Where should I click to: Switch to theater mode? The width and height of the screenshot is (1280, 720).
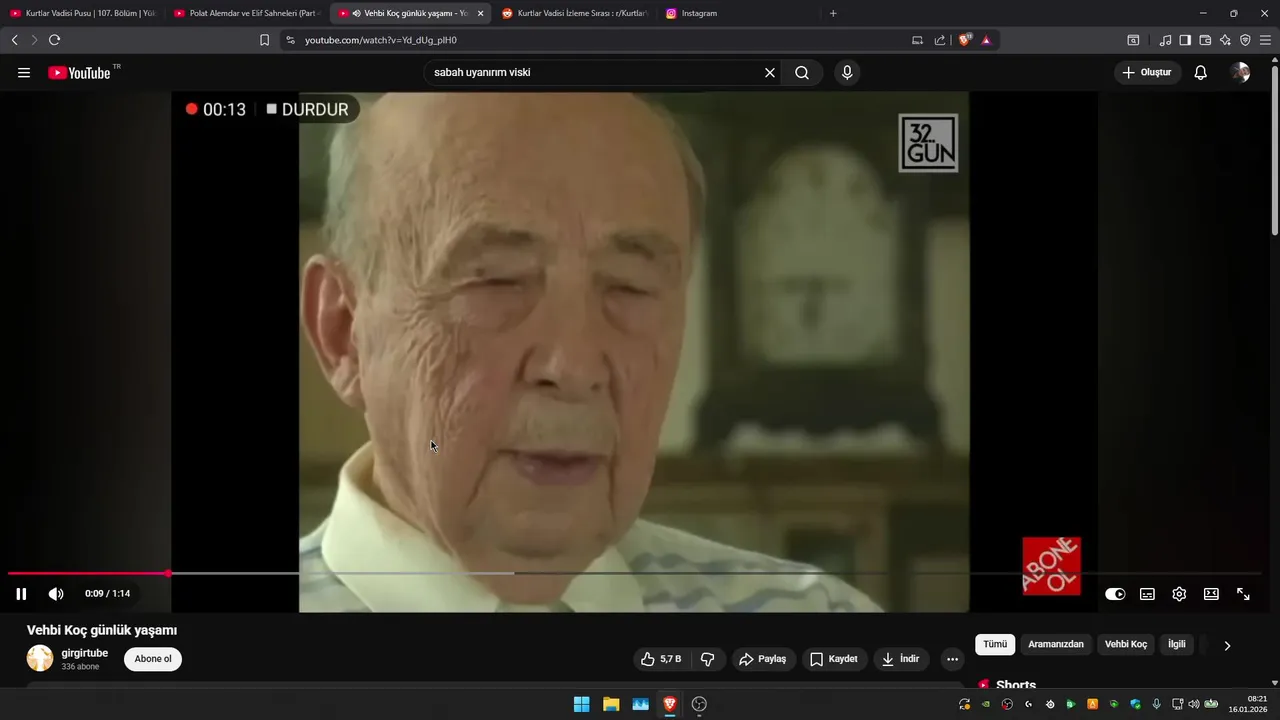pos(1211,594)
